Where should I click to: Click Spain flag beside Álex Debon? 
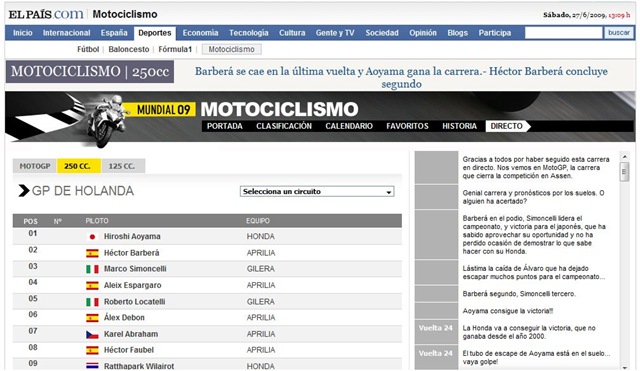point(92,318)
